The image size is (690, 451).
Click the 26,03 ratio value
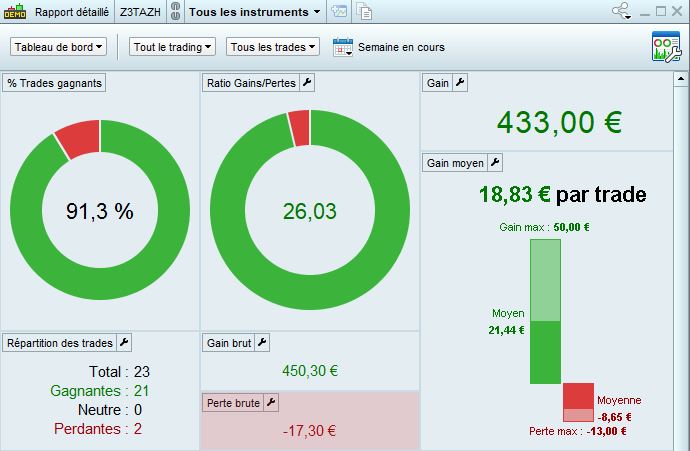[310, 211]
